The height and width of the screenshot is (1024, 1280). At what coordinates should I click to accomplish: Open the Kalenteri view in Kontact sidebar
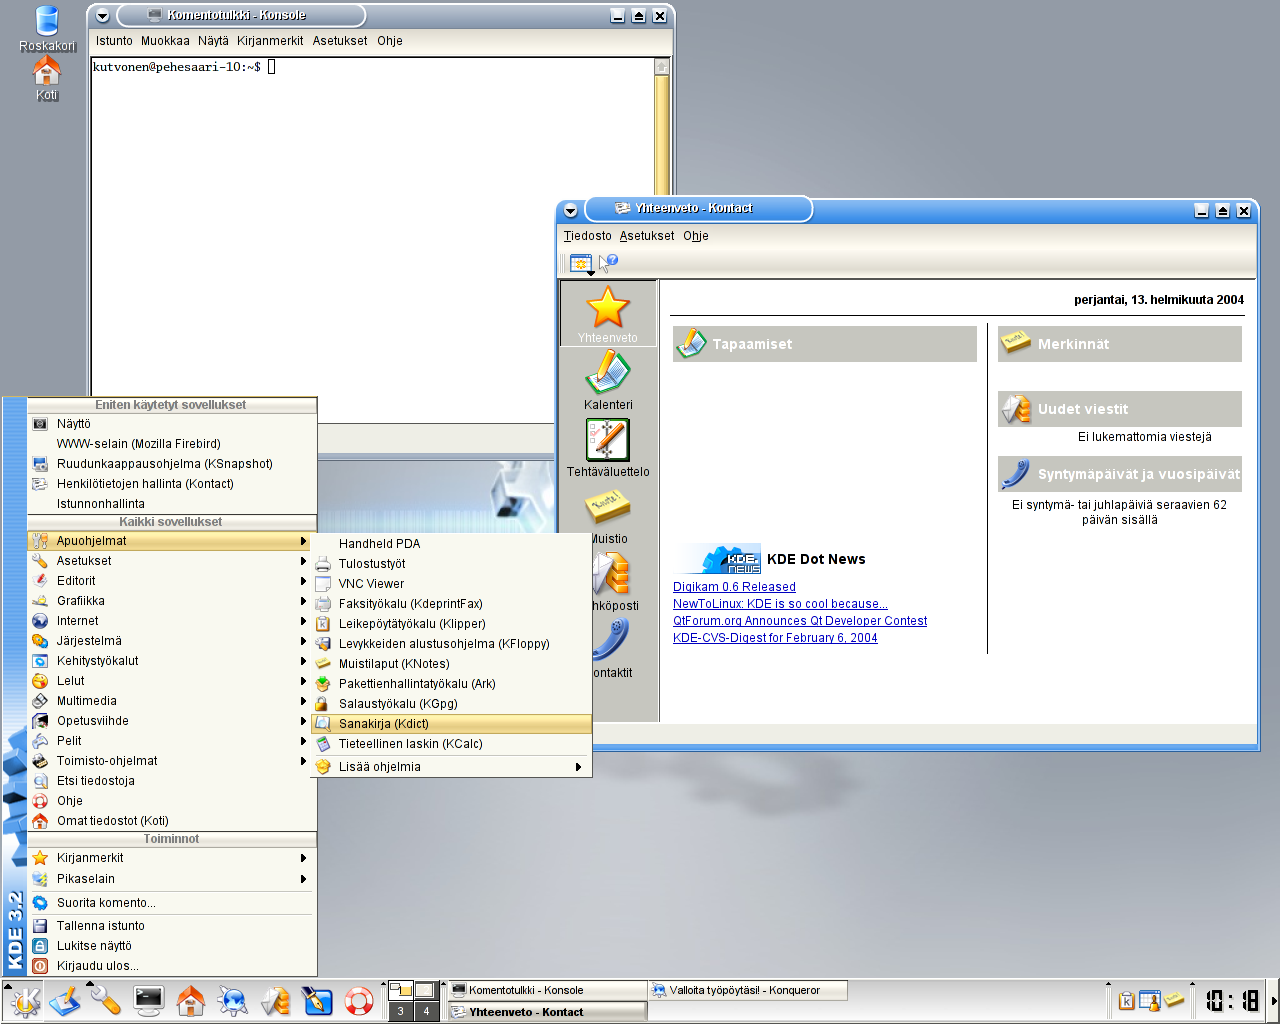point(608,381)
